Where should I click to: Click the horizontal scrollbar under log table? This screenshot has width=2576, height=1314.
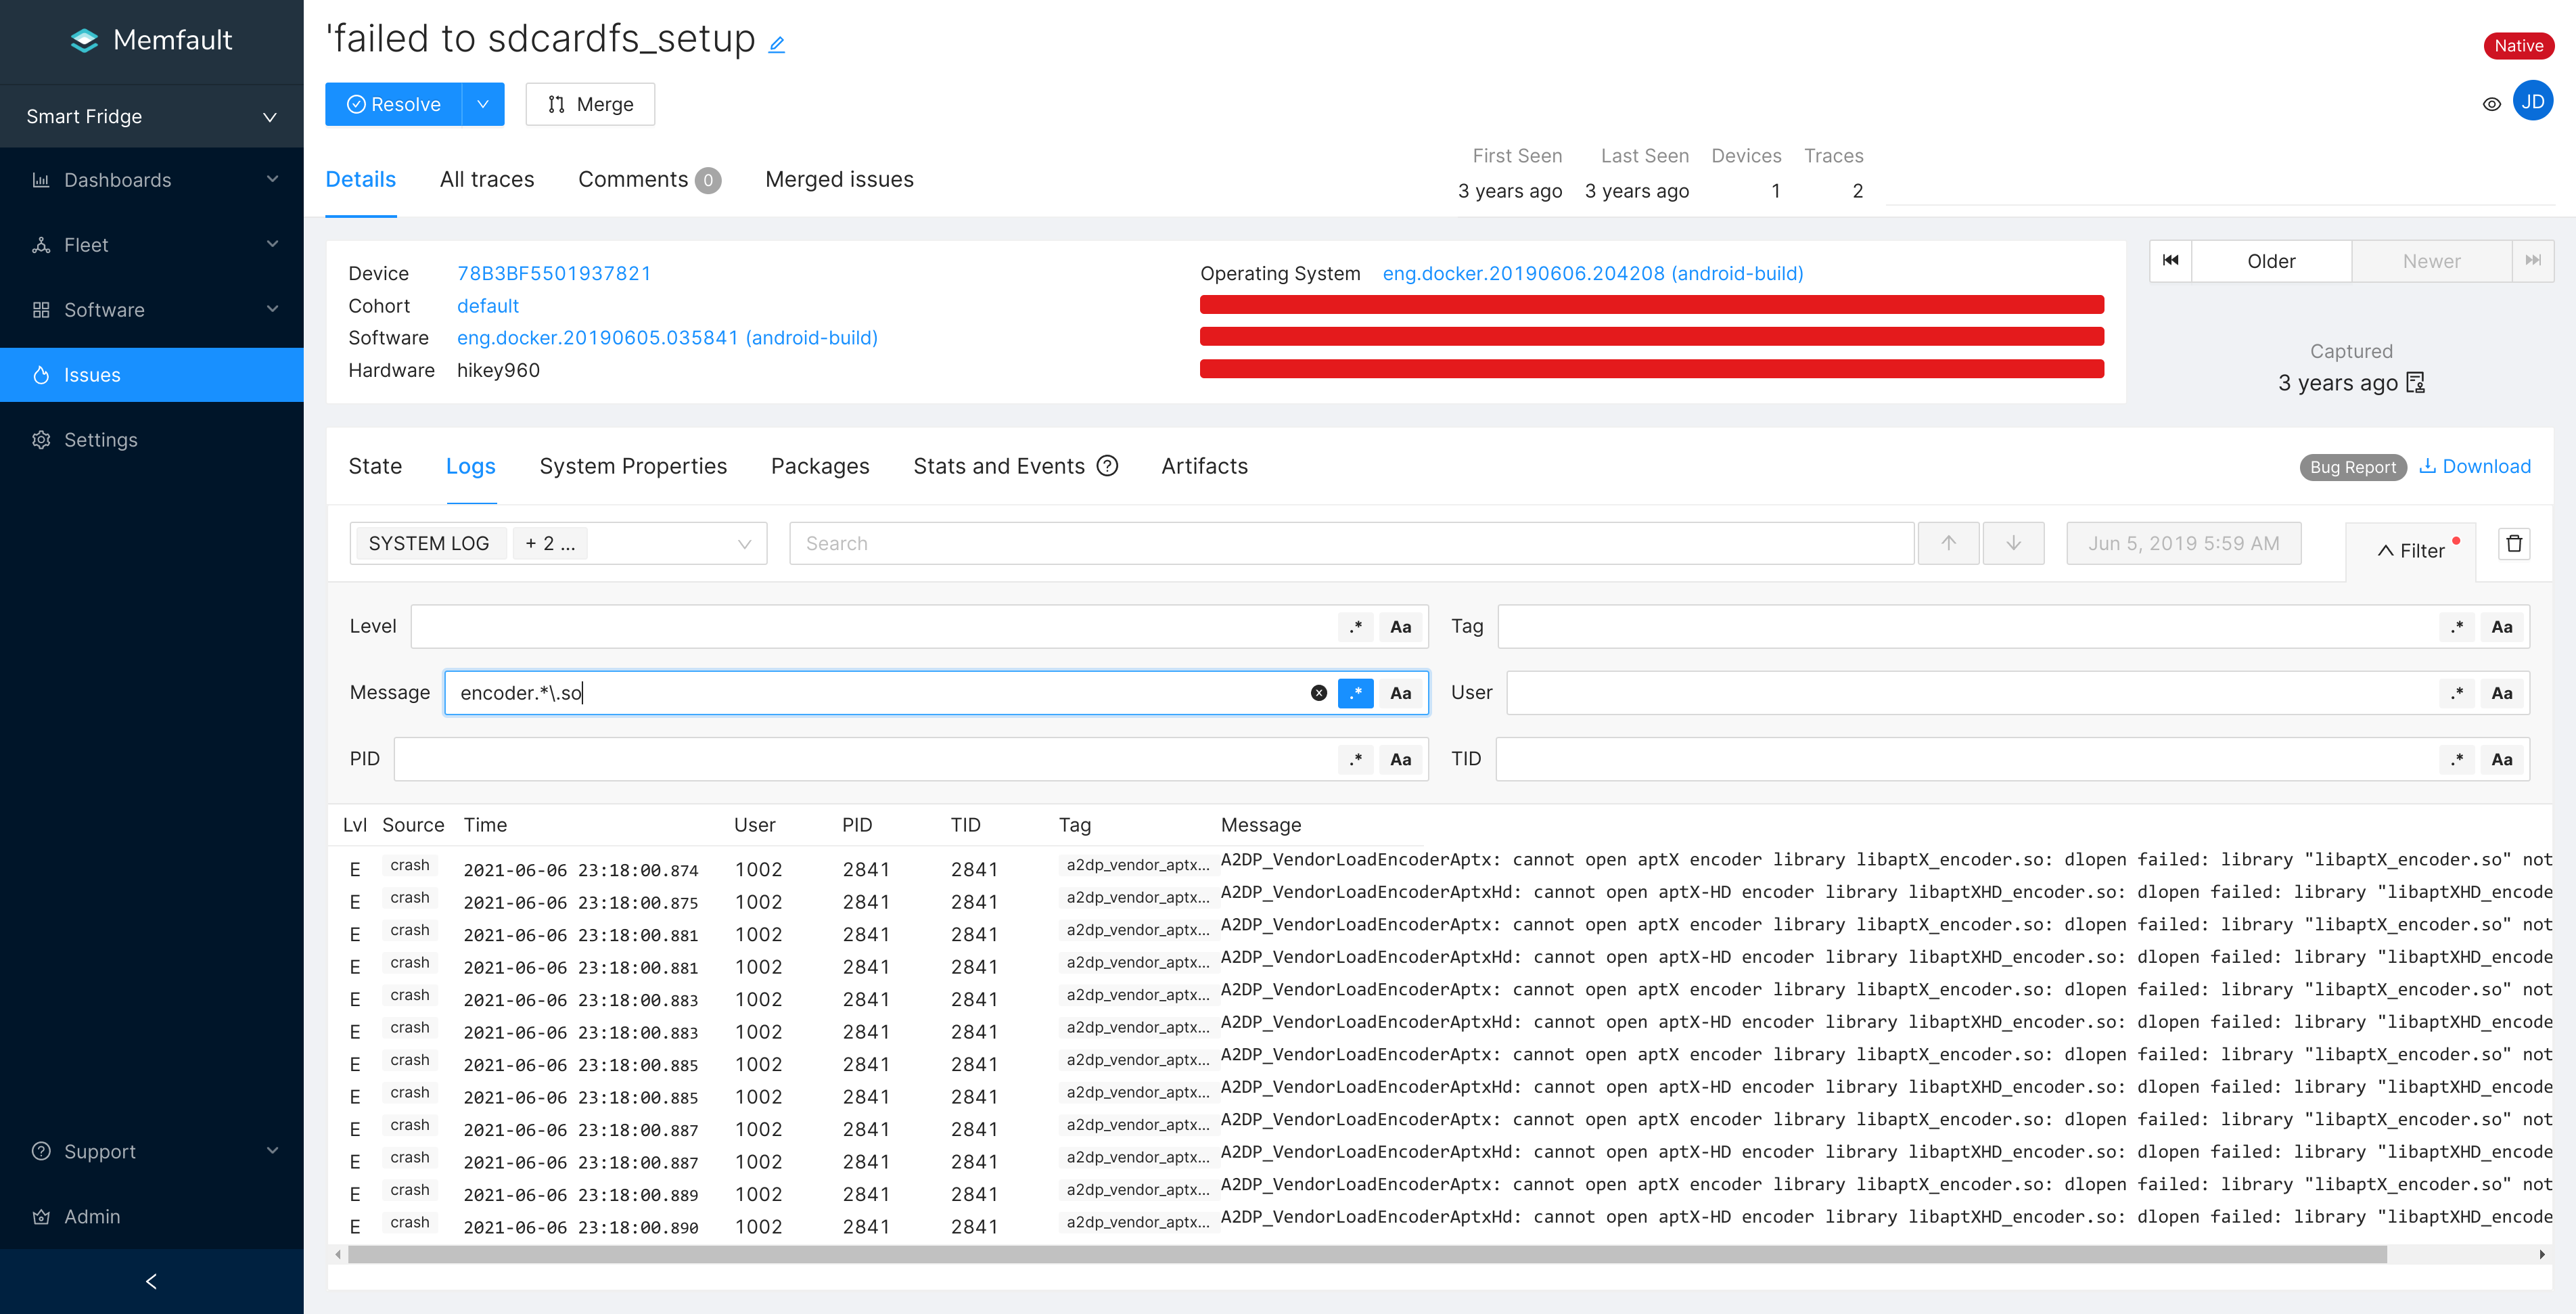1366,1254
